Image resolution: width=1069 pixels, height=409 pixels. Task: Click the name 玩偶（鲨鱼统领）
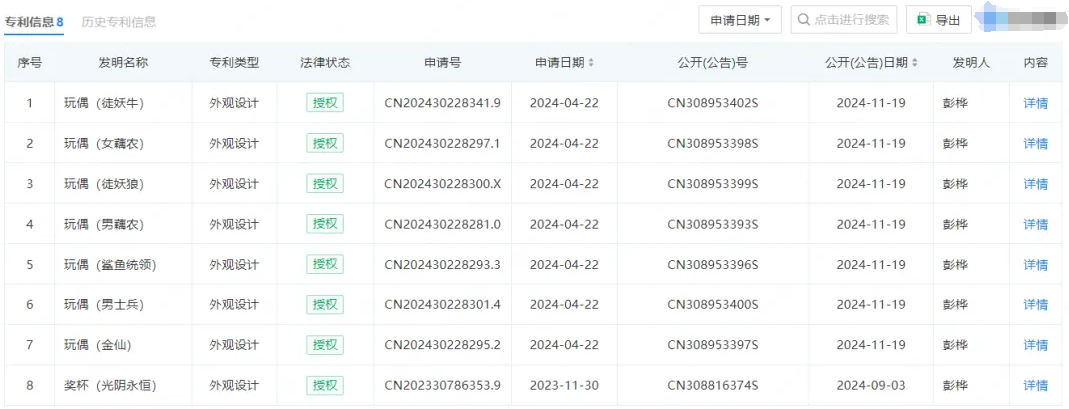click(110, 264)
